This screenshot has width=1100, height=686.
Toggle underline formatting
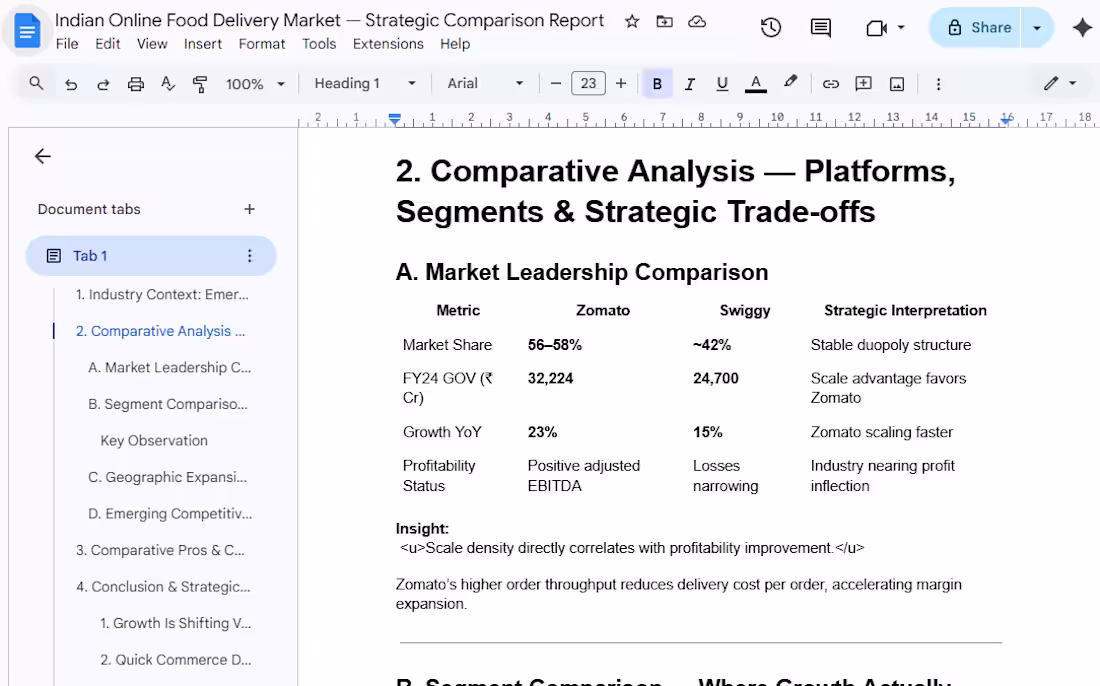(722, 84)
